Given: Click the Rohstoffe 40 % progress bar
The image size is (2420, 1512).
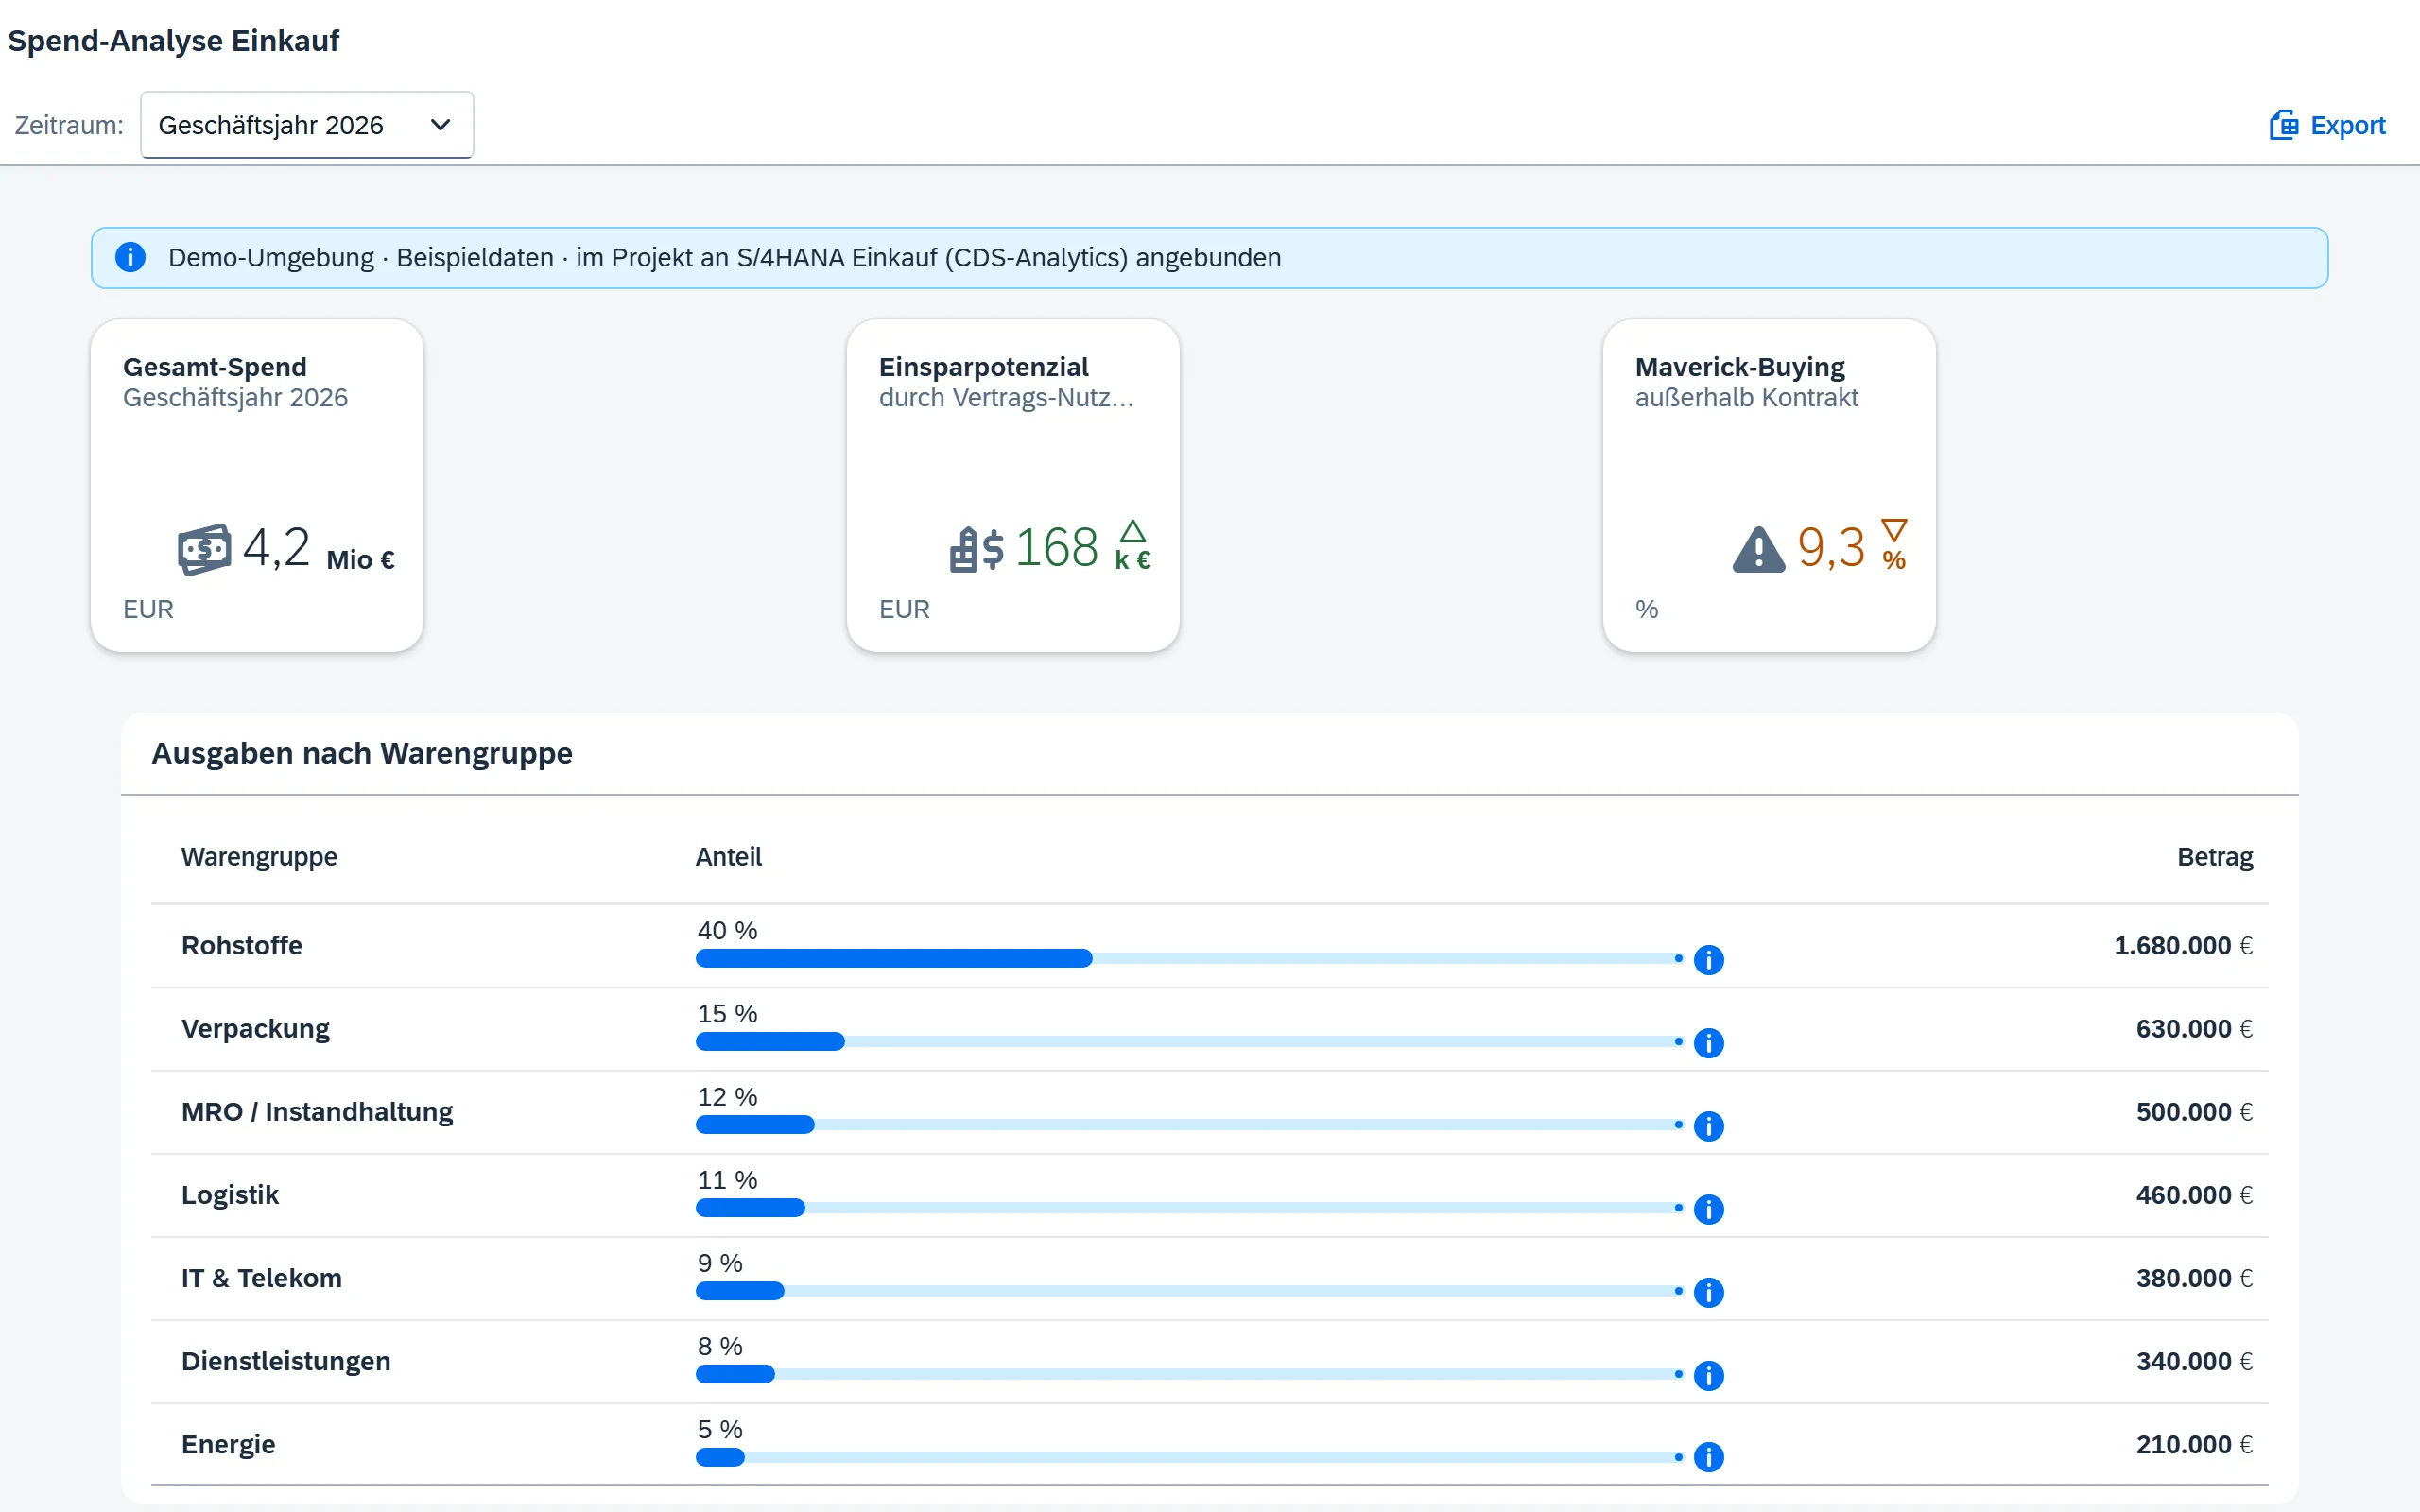Looking at the screenshot, I should pos(1190,958).
